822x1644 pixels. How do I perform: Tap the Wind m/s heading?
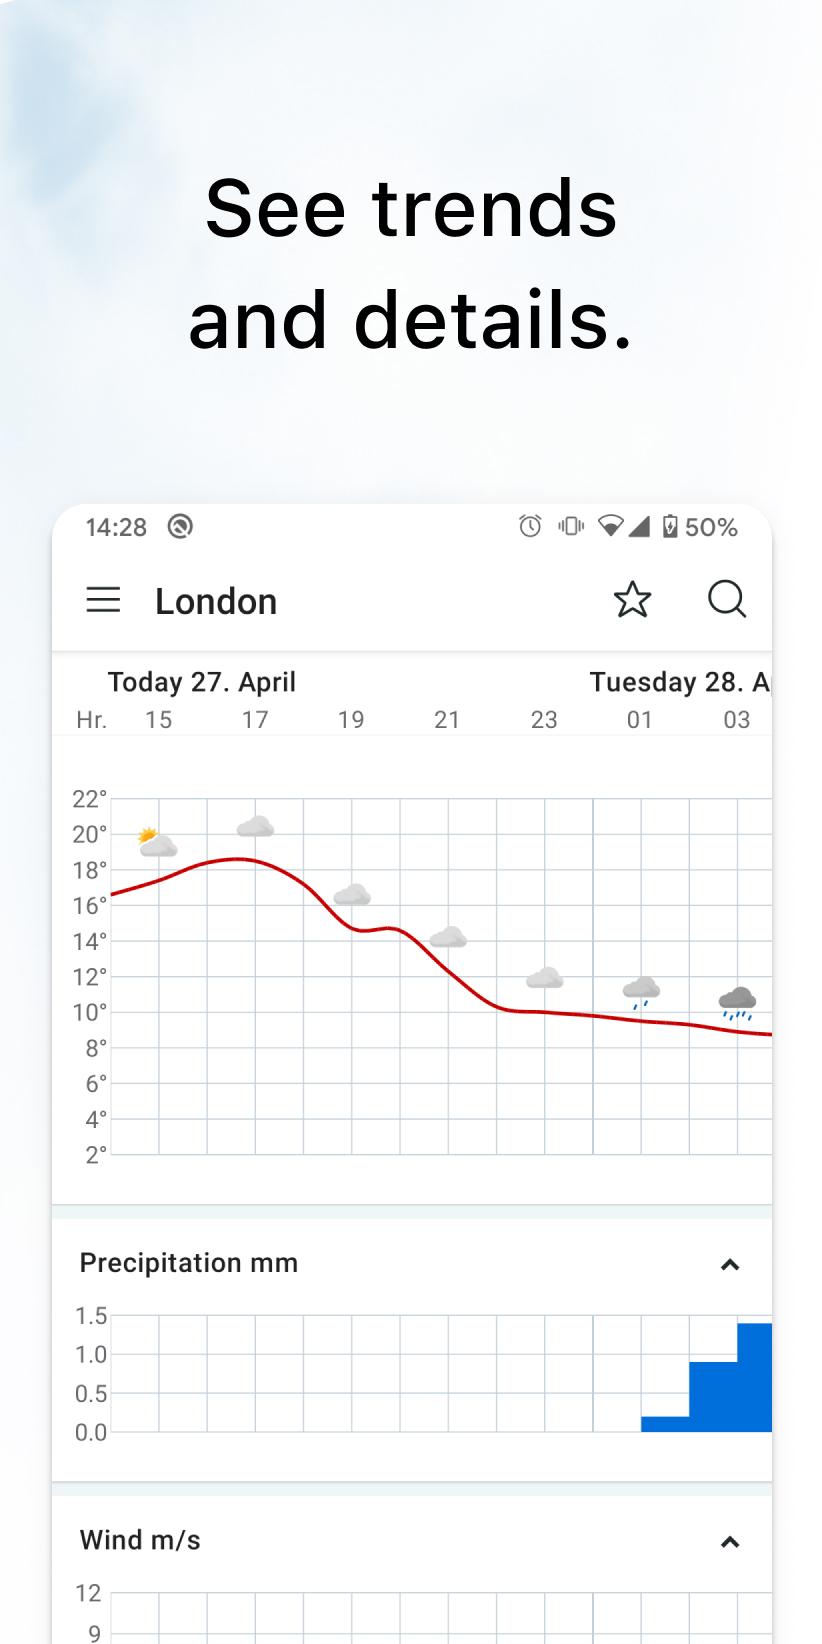[140, 1540]
